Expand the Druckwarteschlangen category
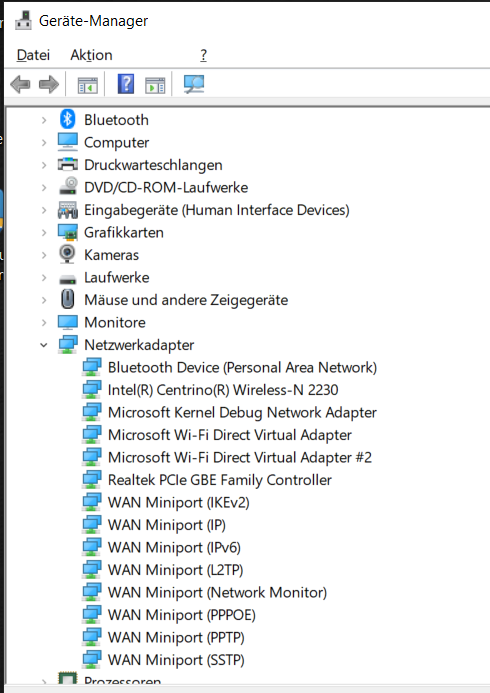The height and width of the screenshot is (693, 490). coord(44,165)
